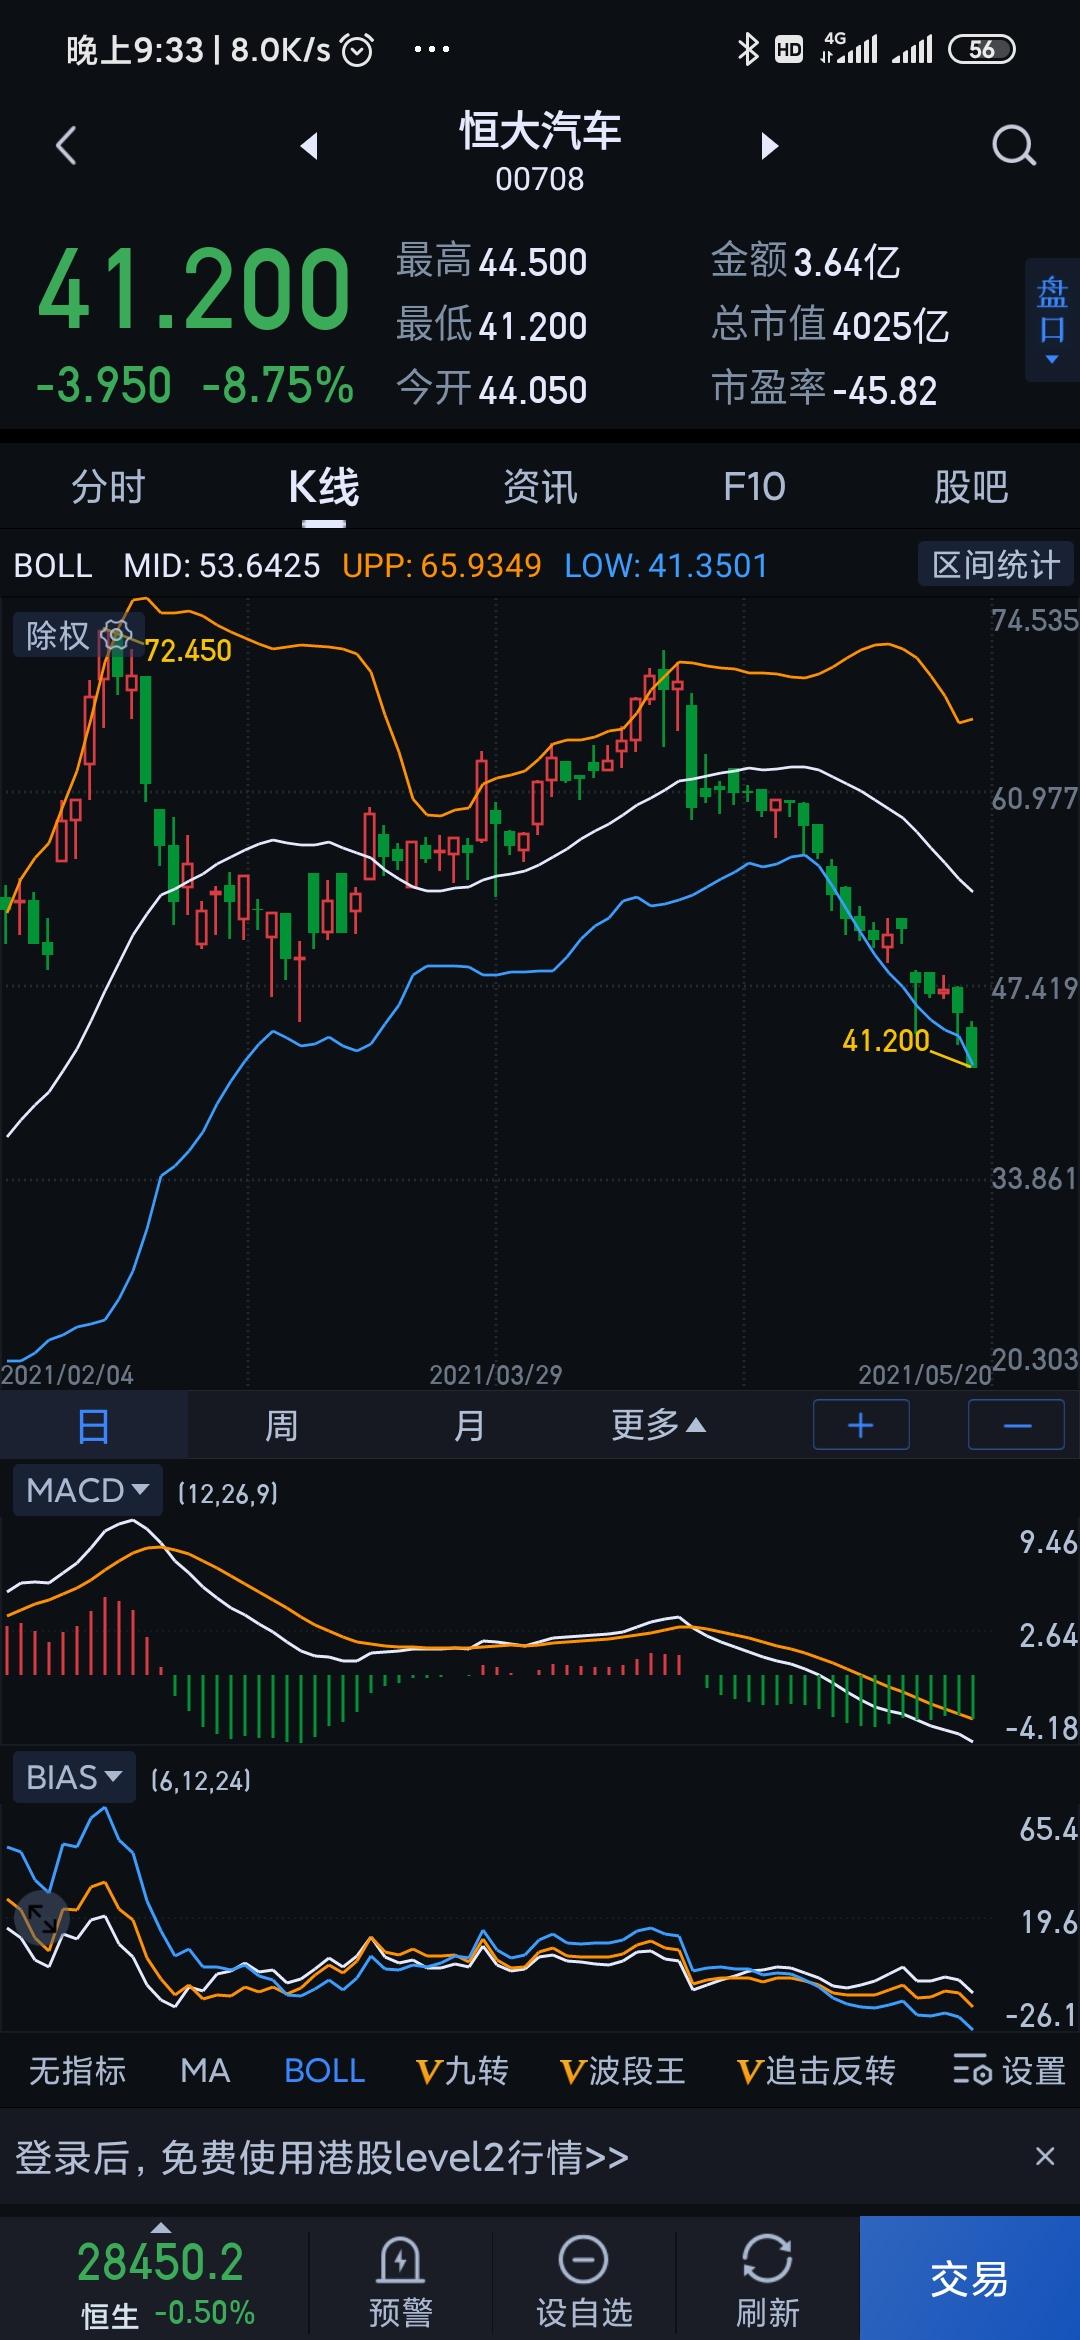Tap the 今开 44.050 open price

tap(492, 389)
